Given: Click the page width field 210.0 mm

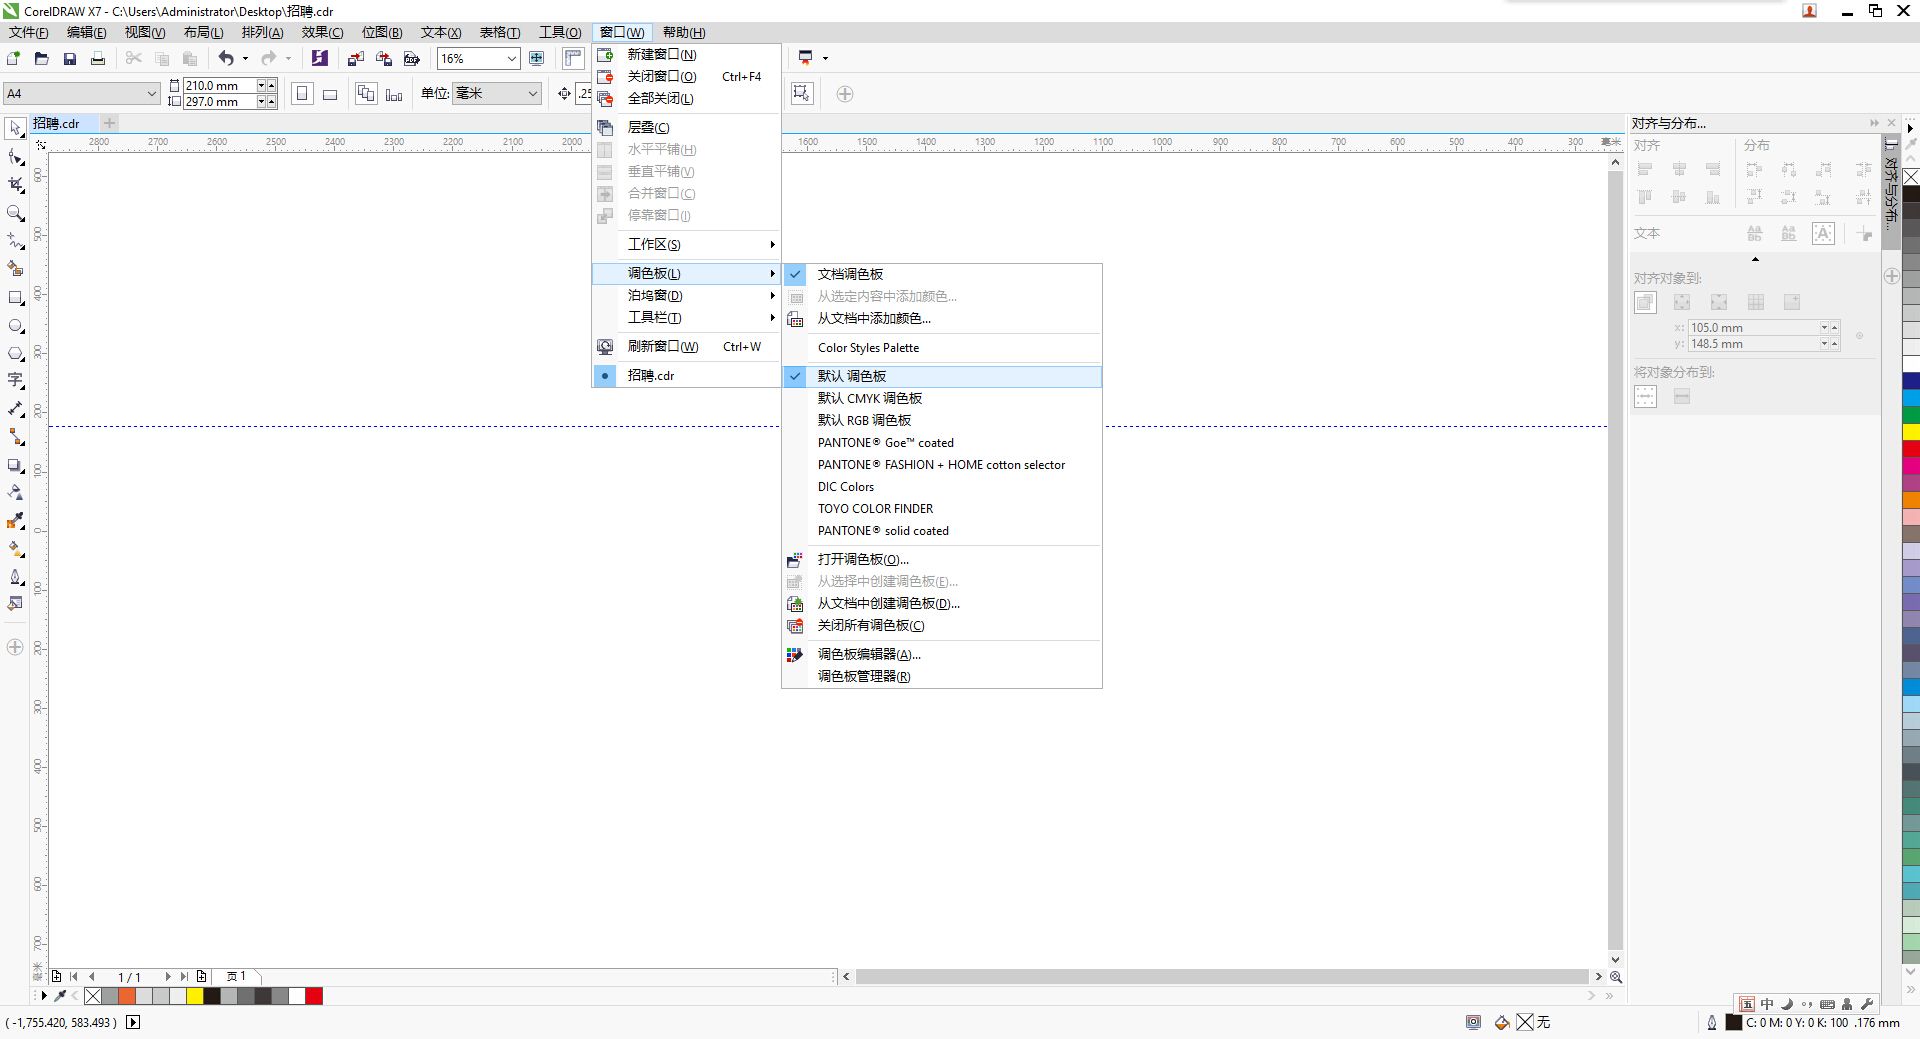Looking at the screenshot, I should tap(219, 86).
